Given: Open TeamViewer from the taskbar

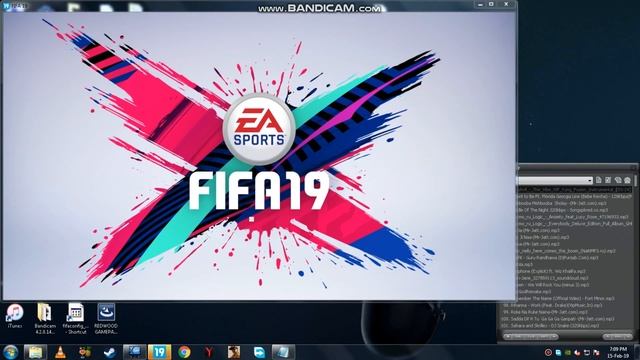Looking at the screenshot, I should (x=259, y=352).
